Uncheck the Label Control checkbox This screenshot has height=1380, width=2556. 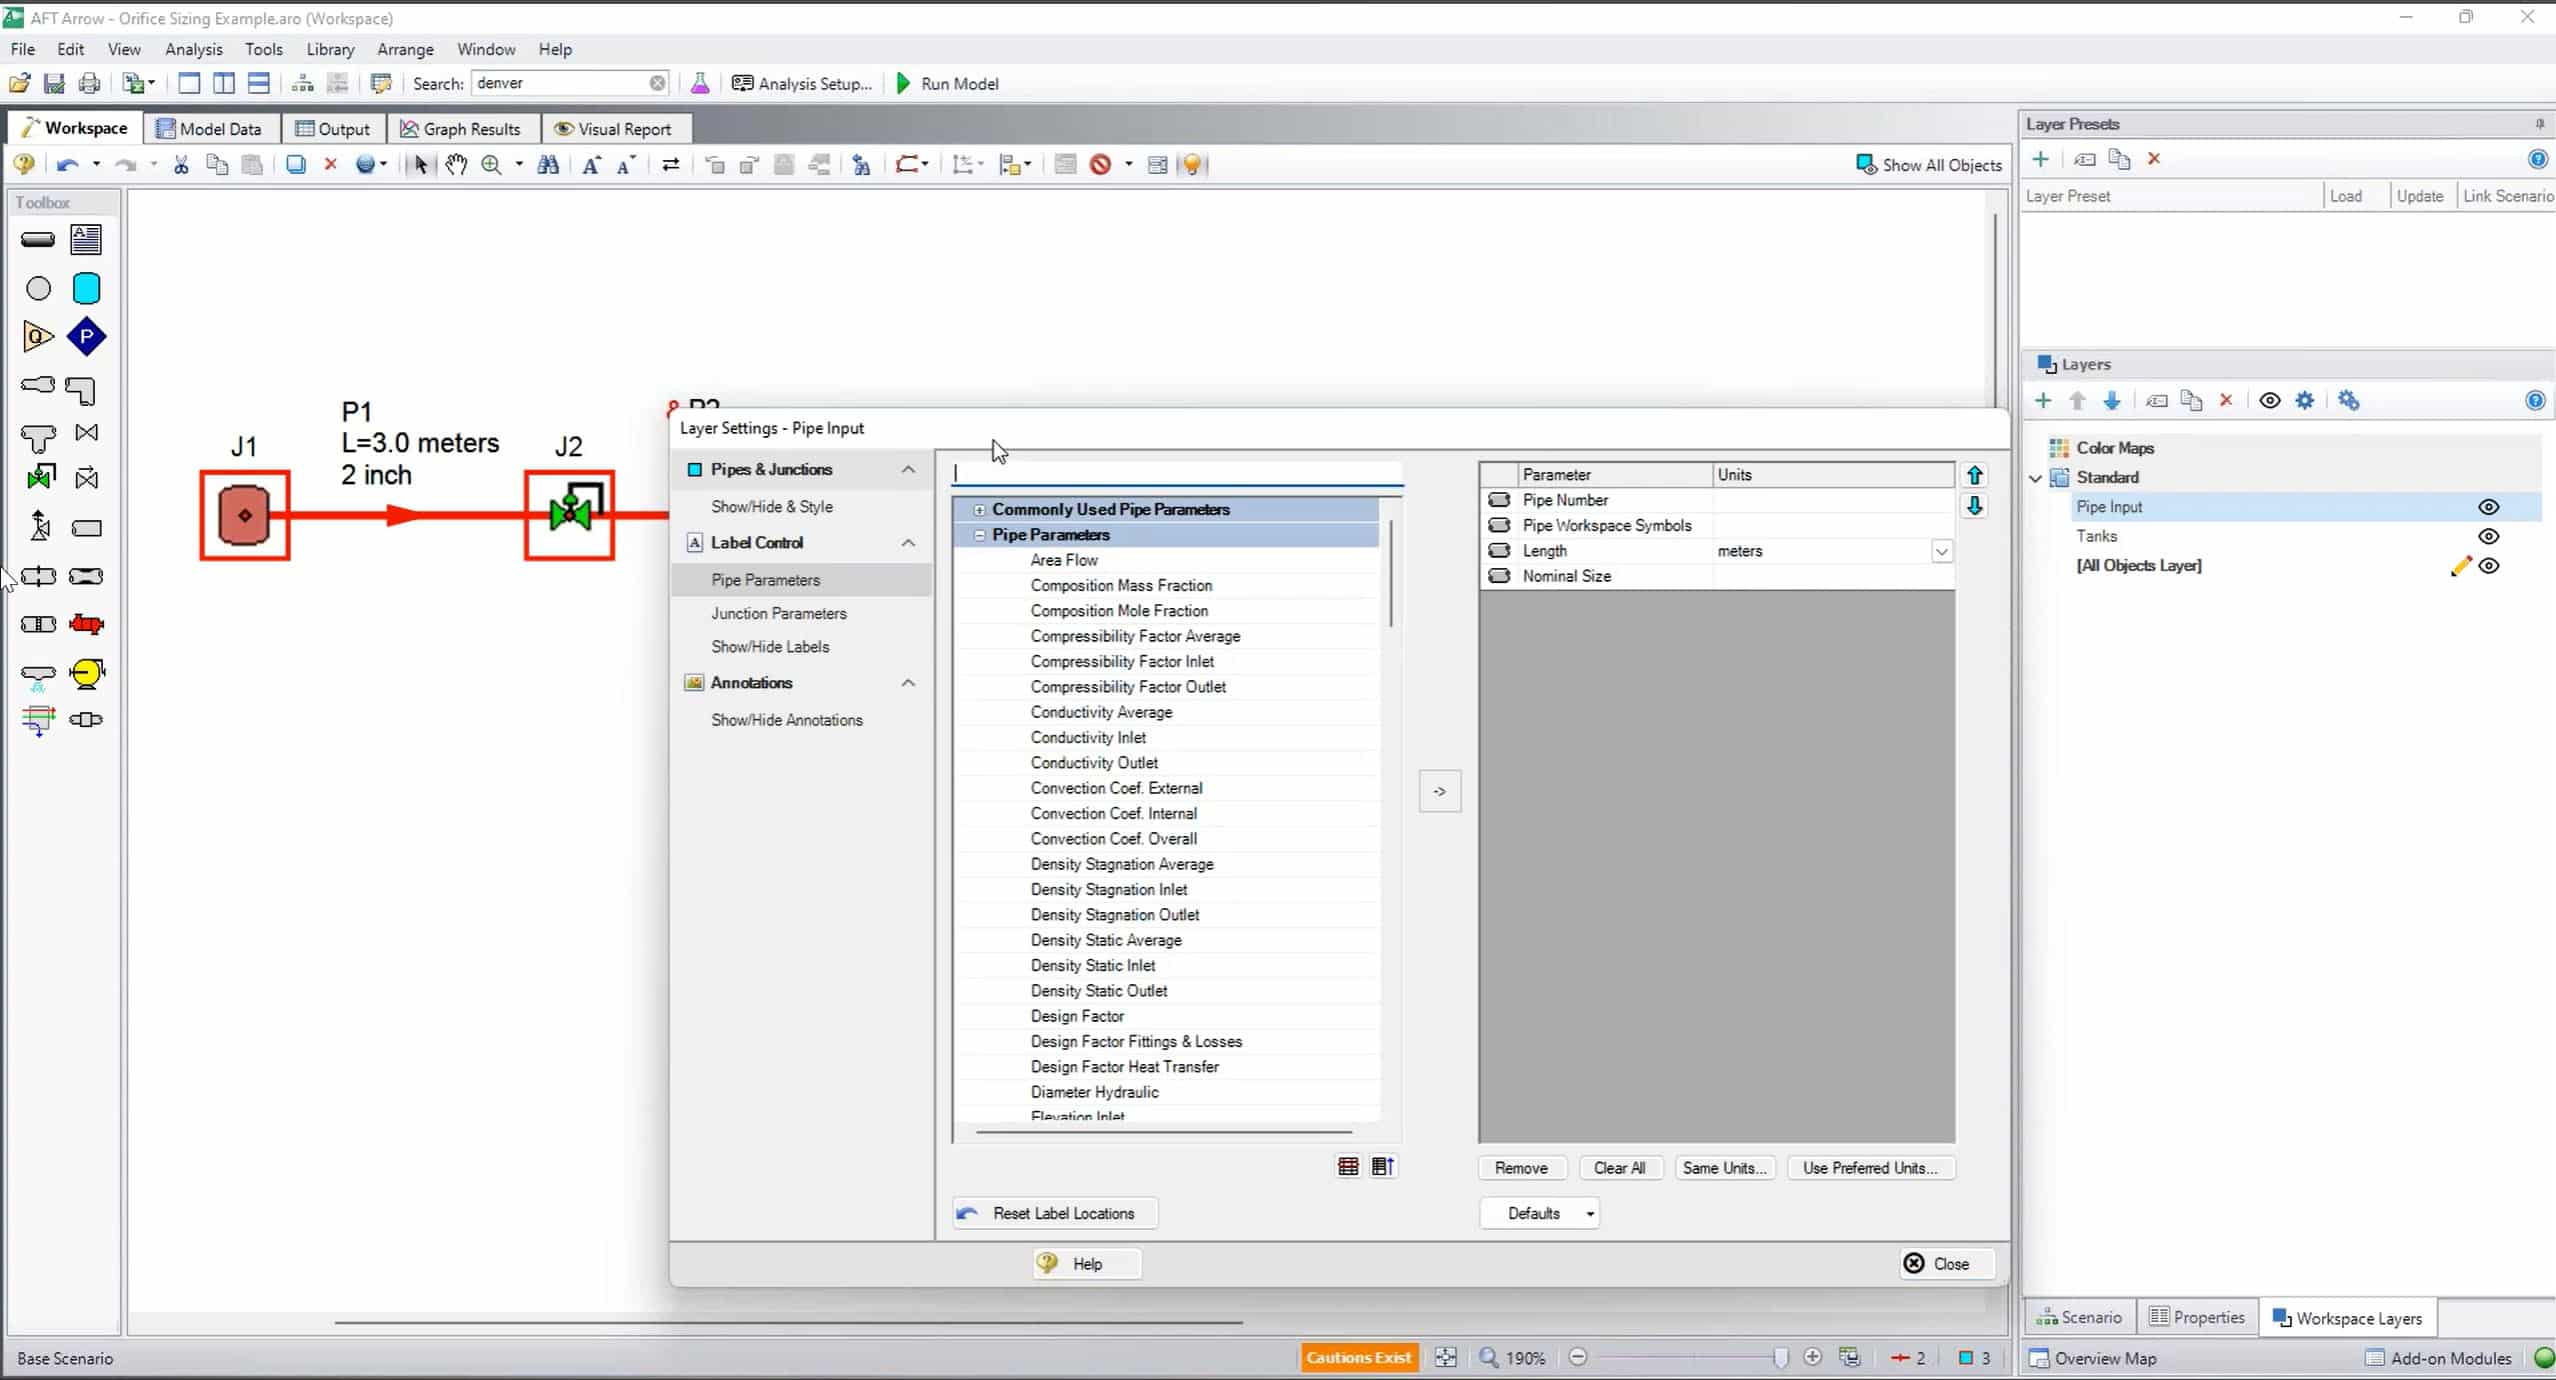pos(693,543)
